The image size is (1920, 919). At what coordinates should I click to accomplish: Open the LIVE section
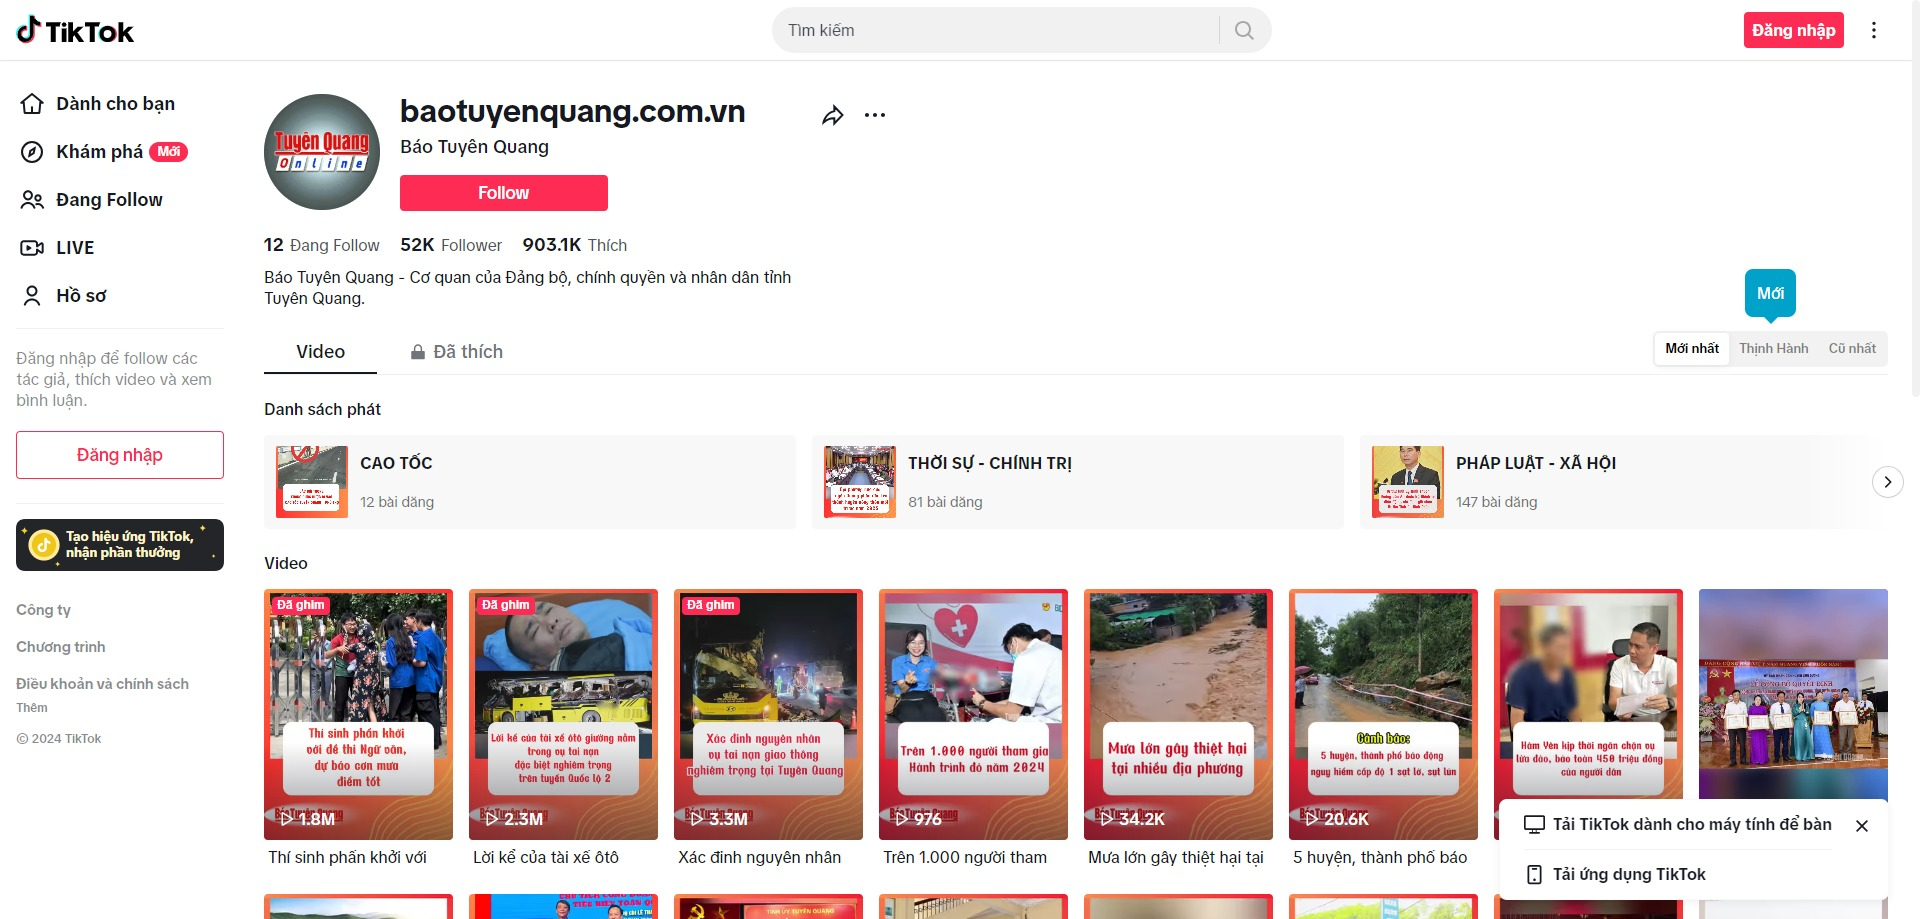58,248
